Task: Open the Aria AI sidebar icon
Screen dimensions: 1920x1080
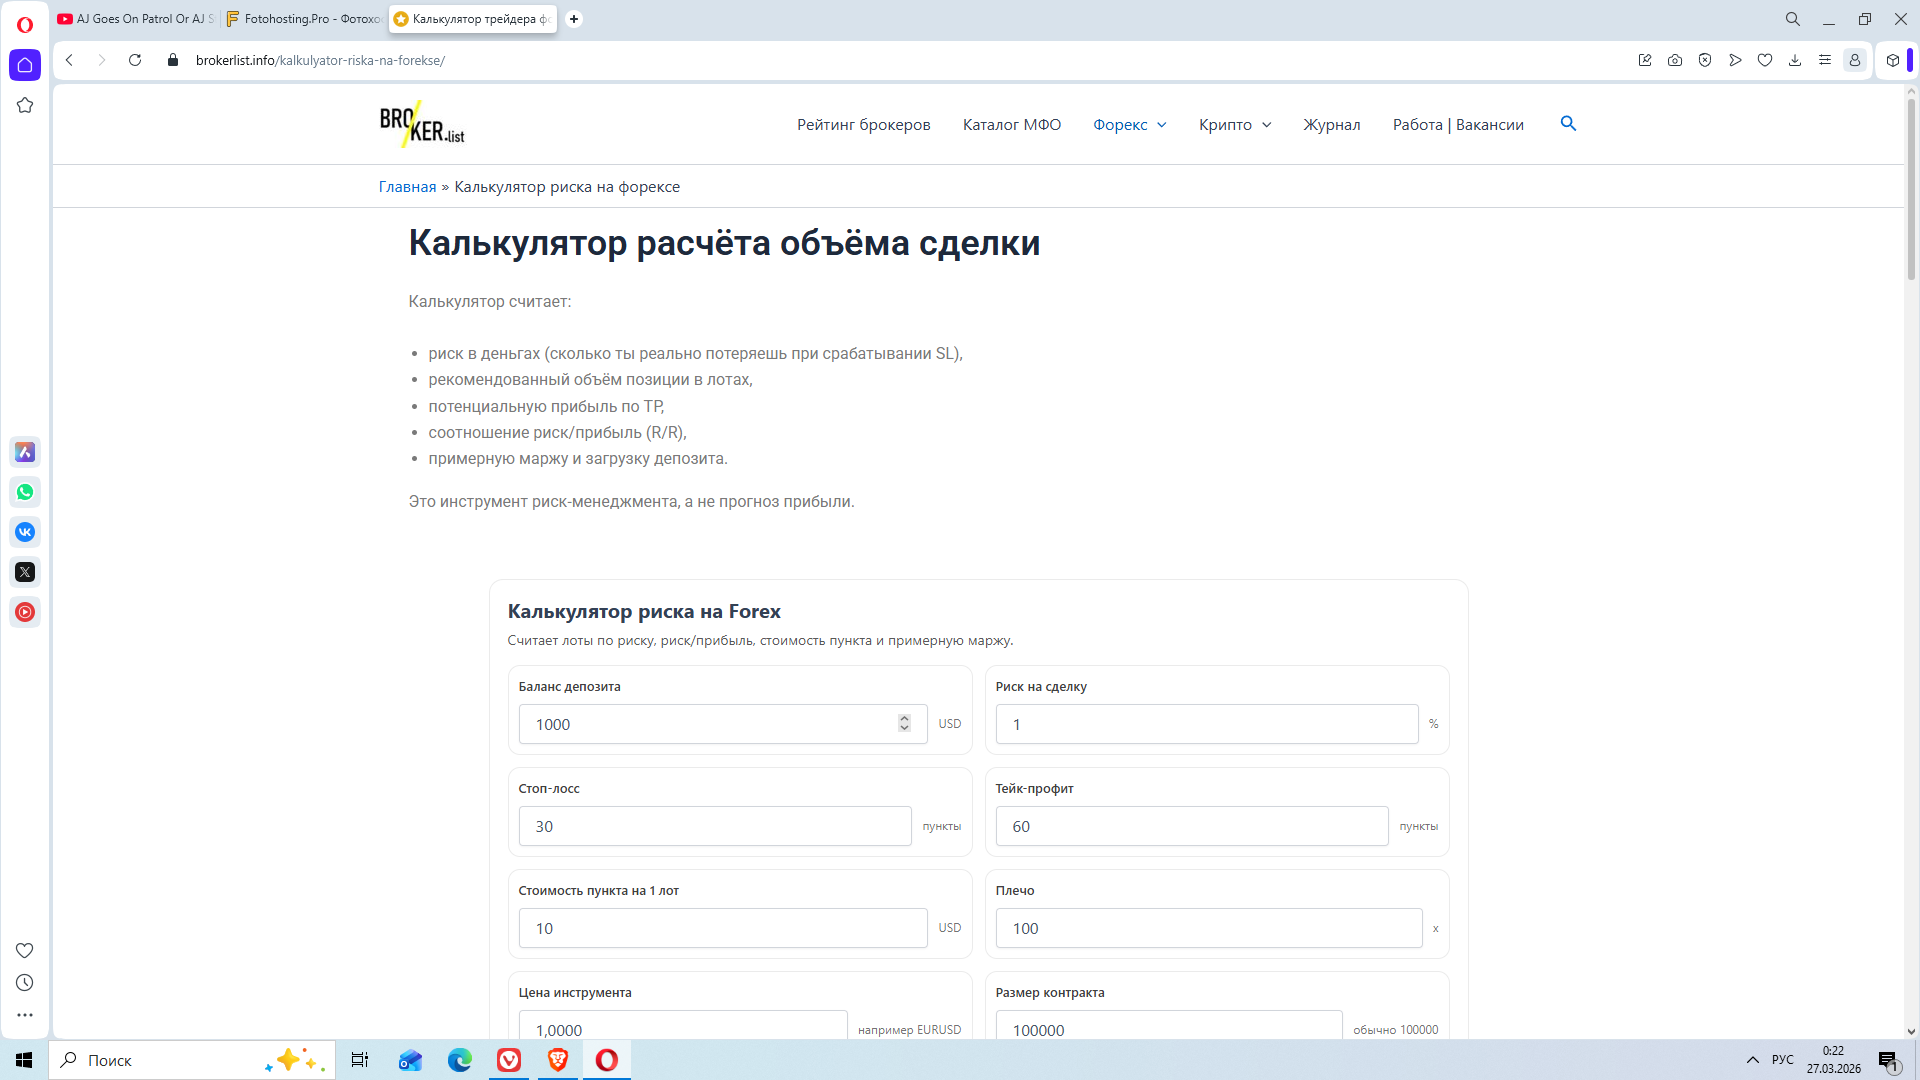Action: [25, 452]
